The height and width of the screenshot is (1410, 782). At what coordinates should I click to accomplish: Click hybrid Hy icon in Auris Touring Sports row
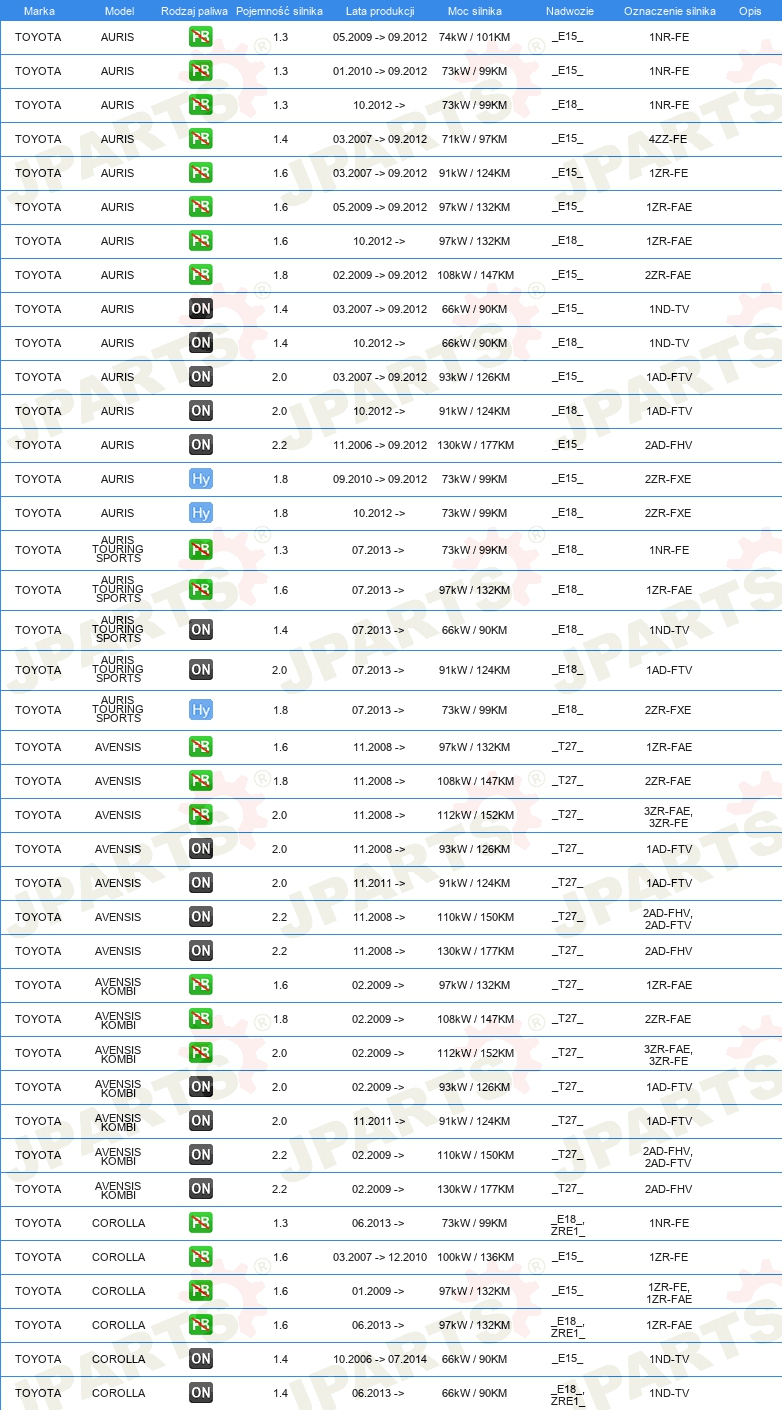200,710
